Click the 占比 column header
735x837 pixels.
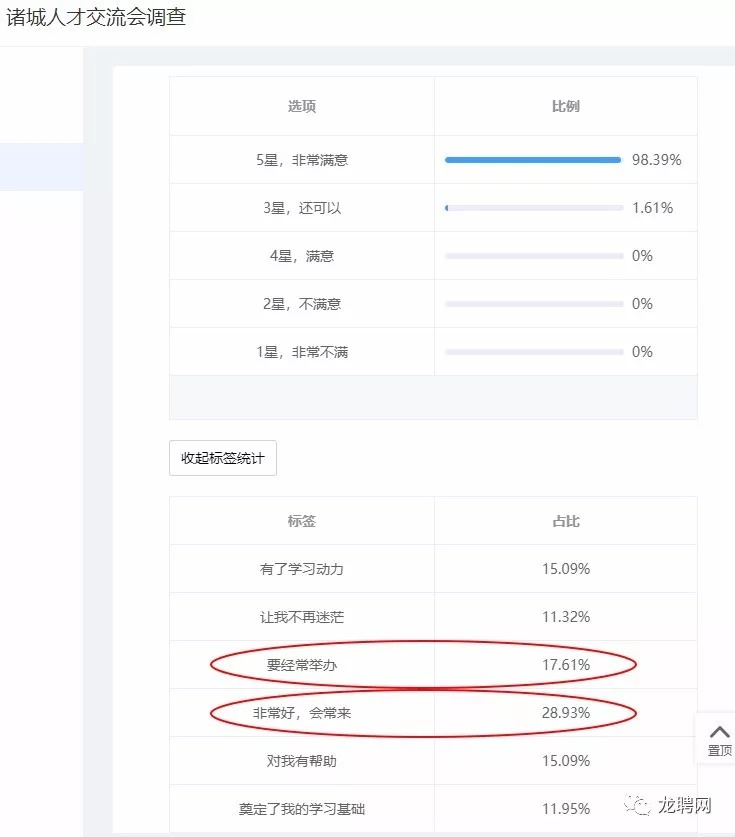click(566, 521)
